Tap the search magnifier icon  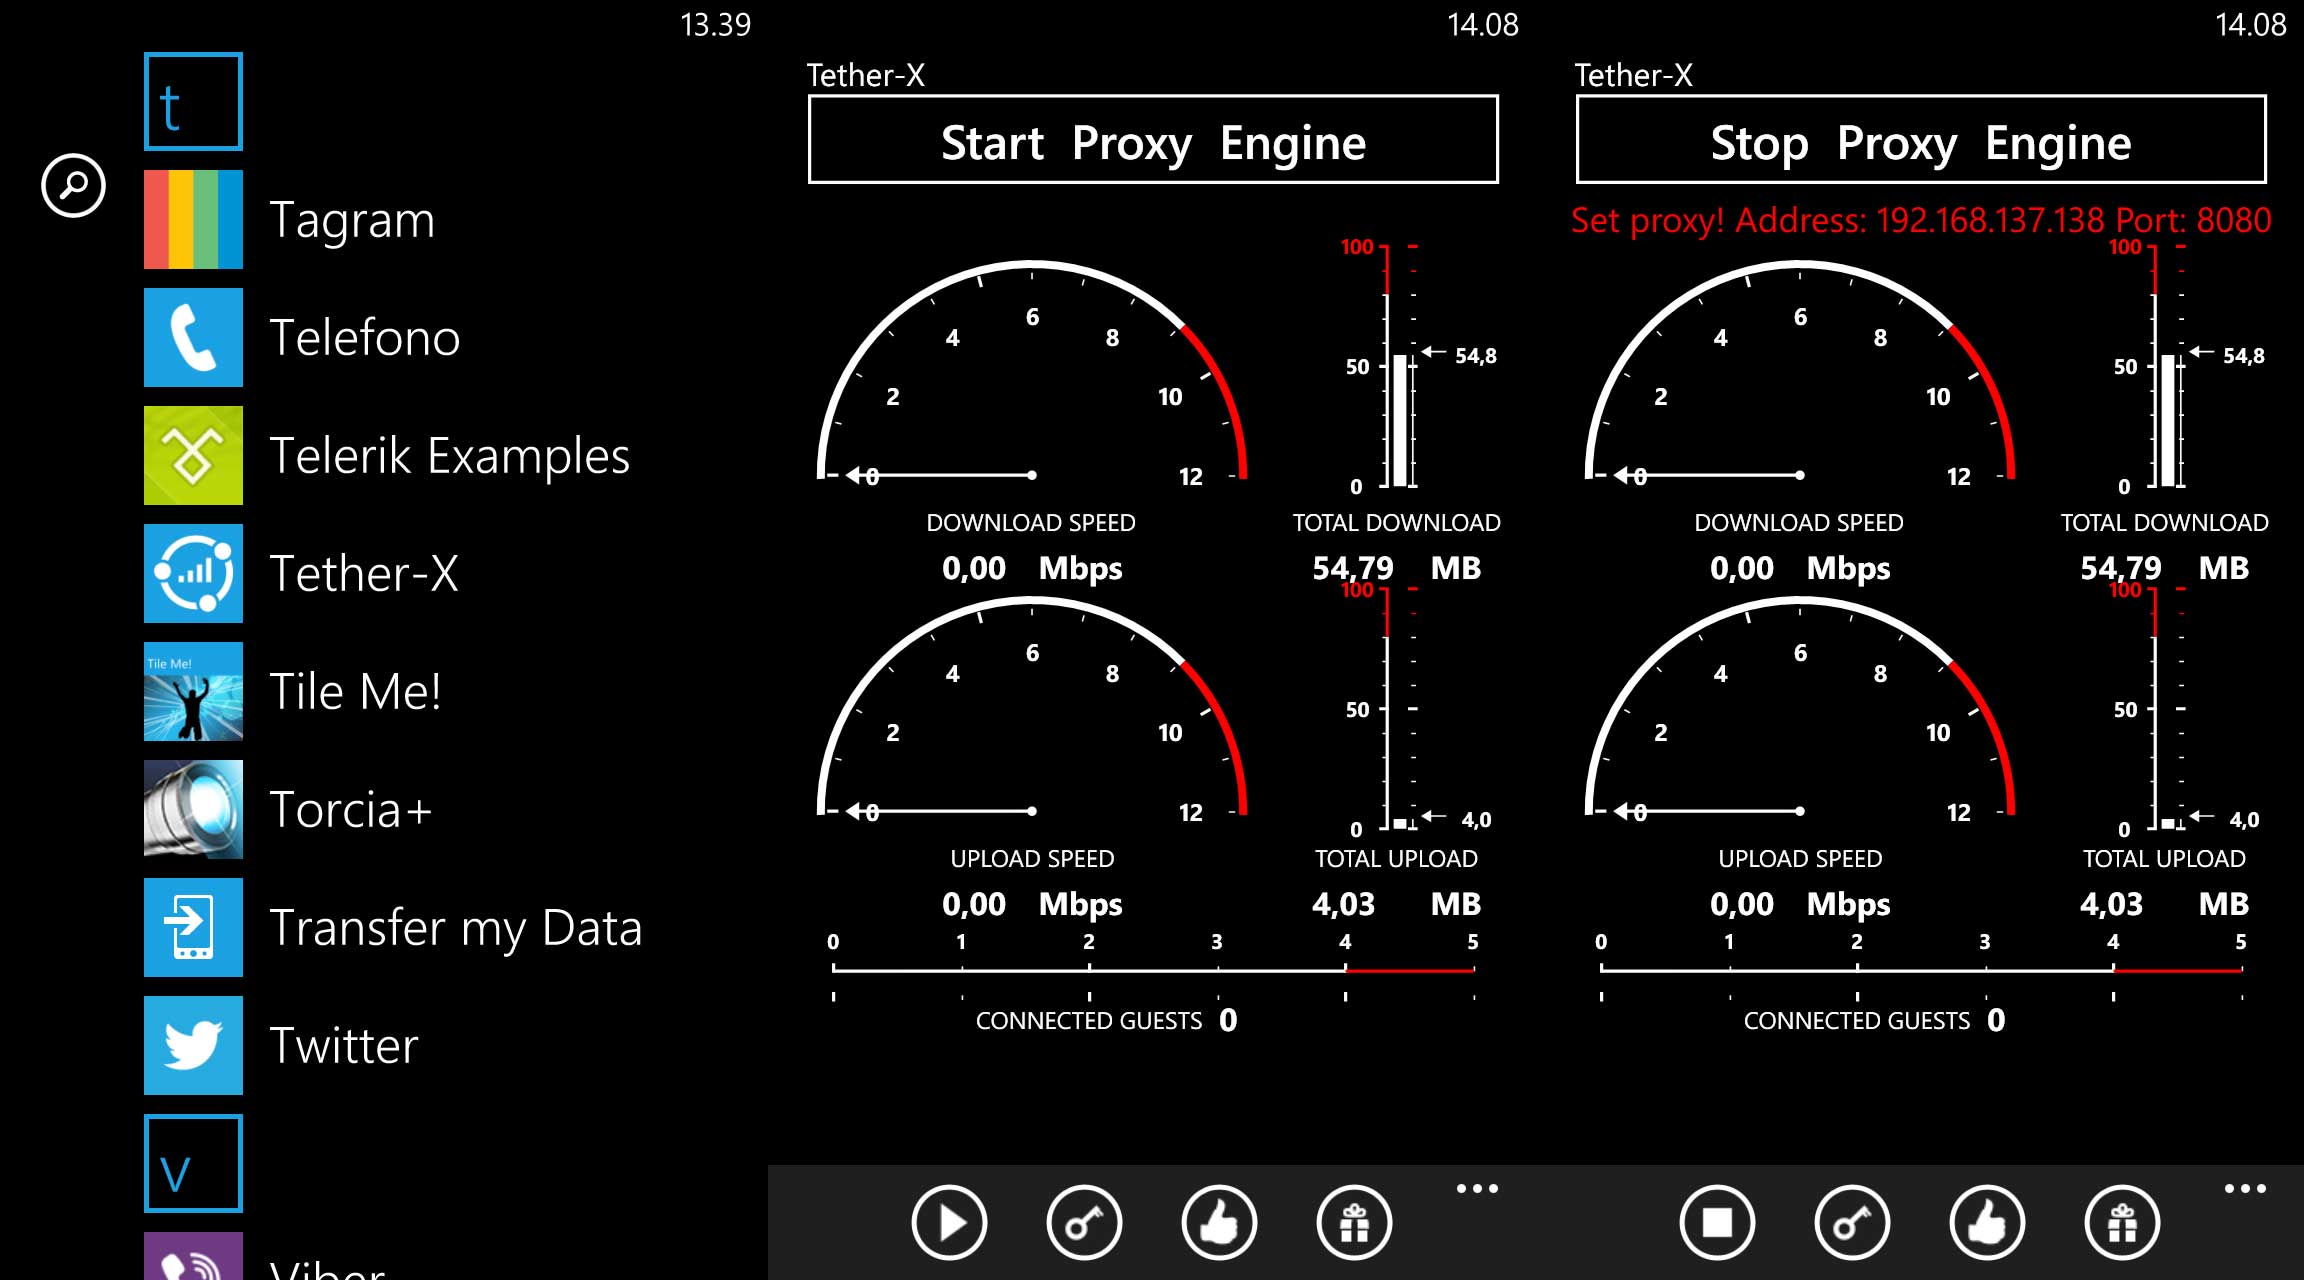coord(73,185)
